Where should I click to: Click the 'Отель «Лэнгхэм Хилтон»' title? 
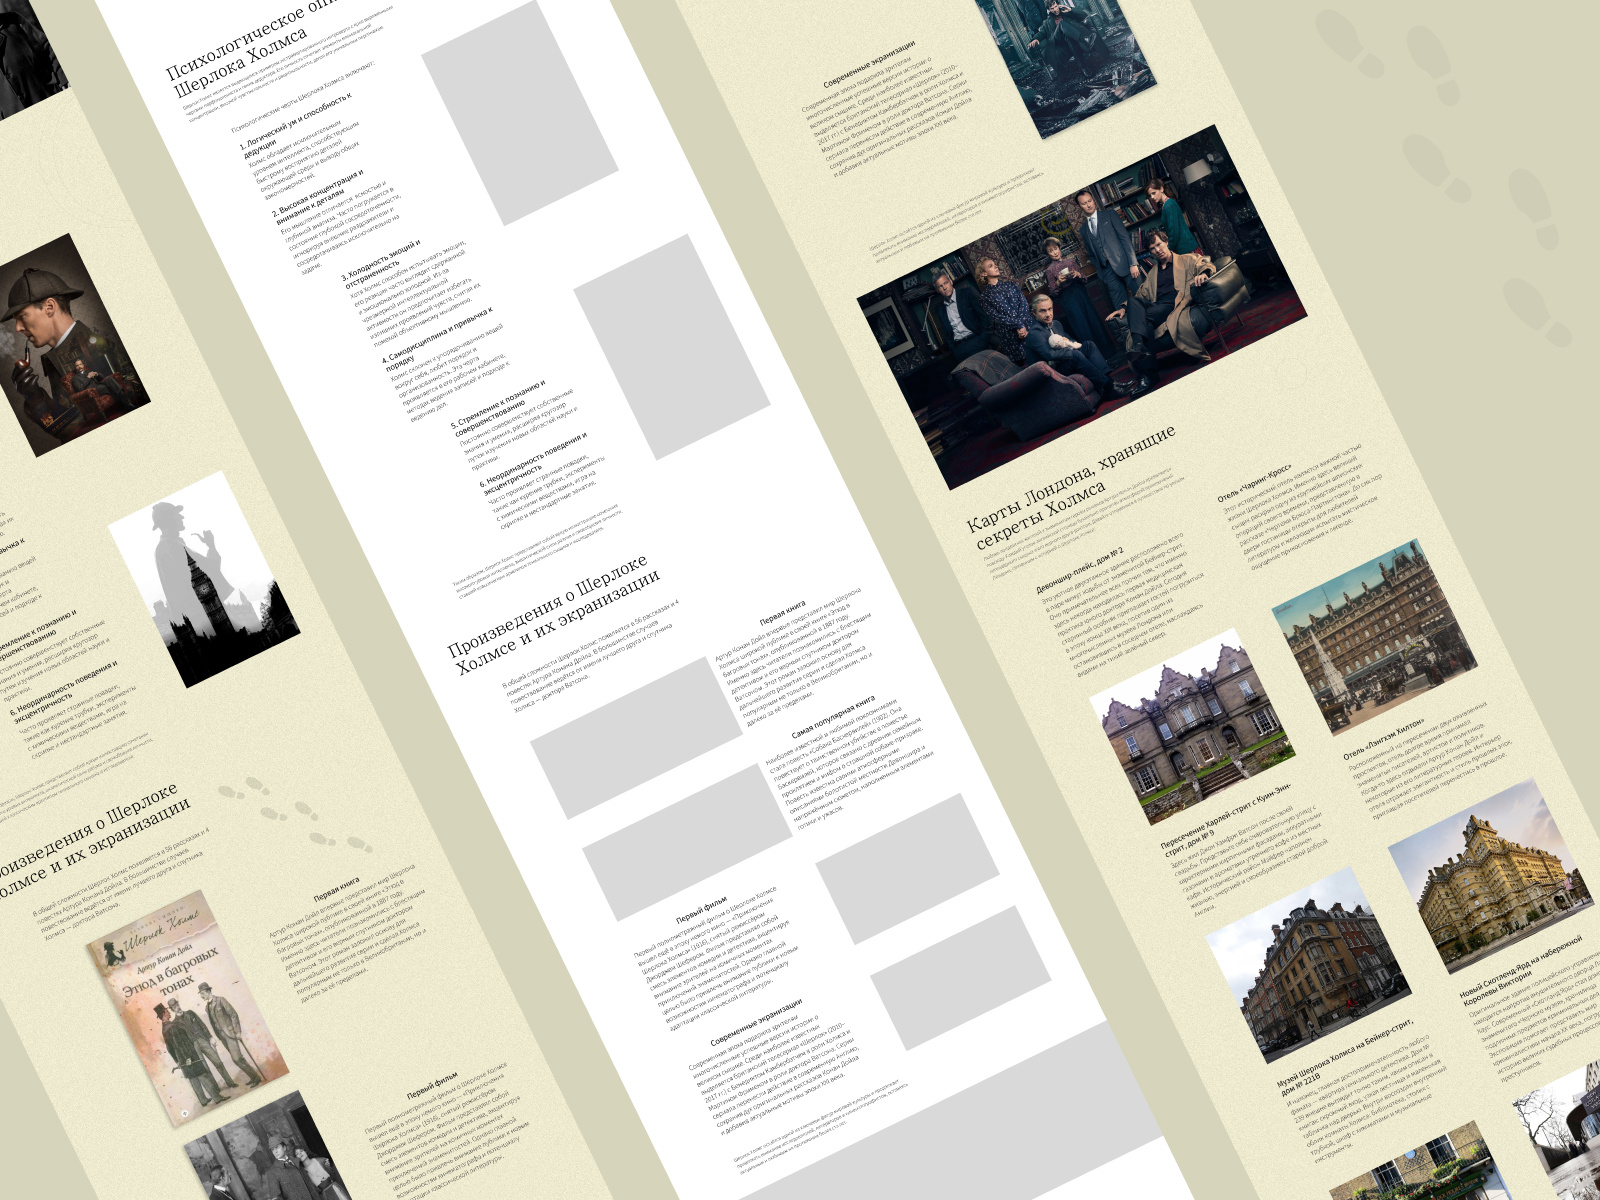coord(1384,740)
